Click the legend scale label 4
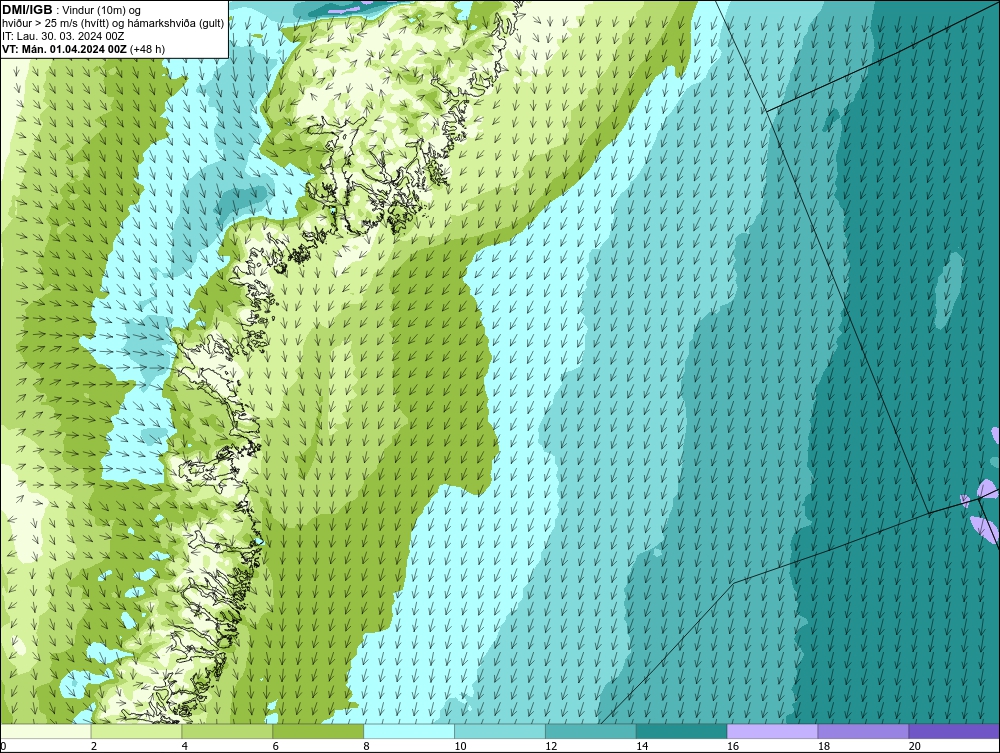Viewport: 1000px width, 753px height. point(185,746)
